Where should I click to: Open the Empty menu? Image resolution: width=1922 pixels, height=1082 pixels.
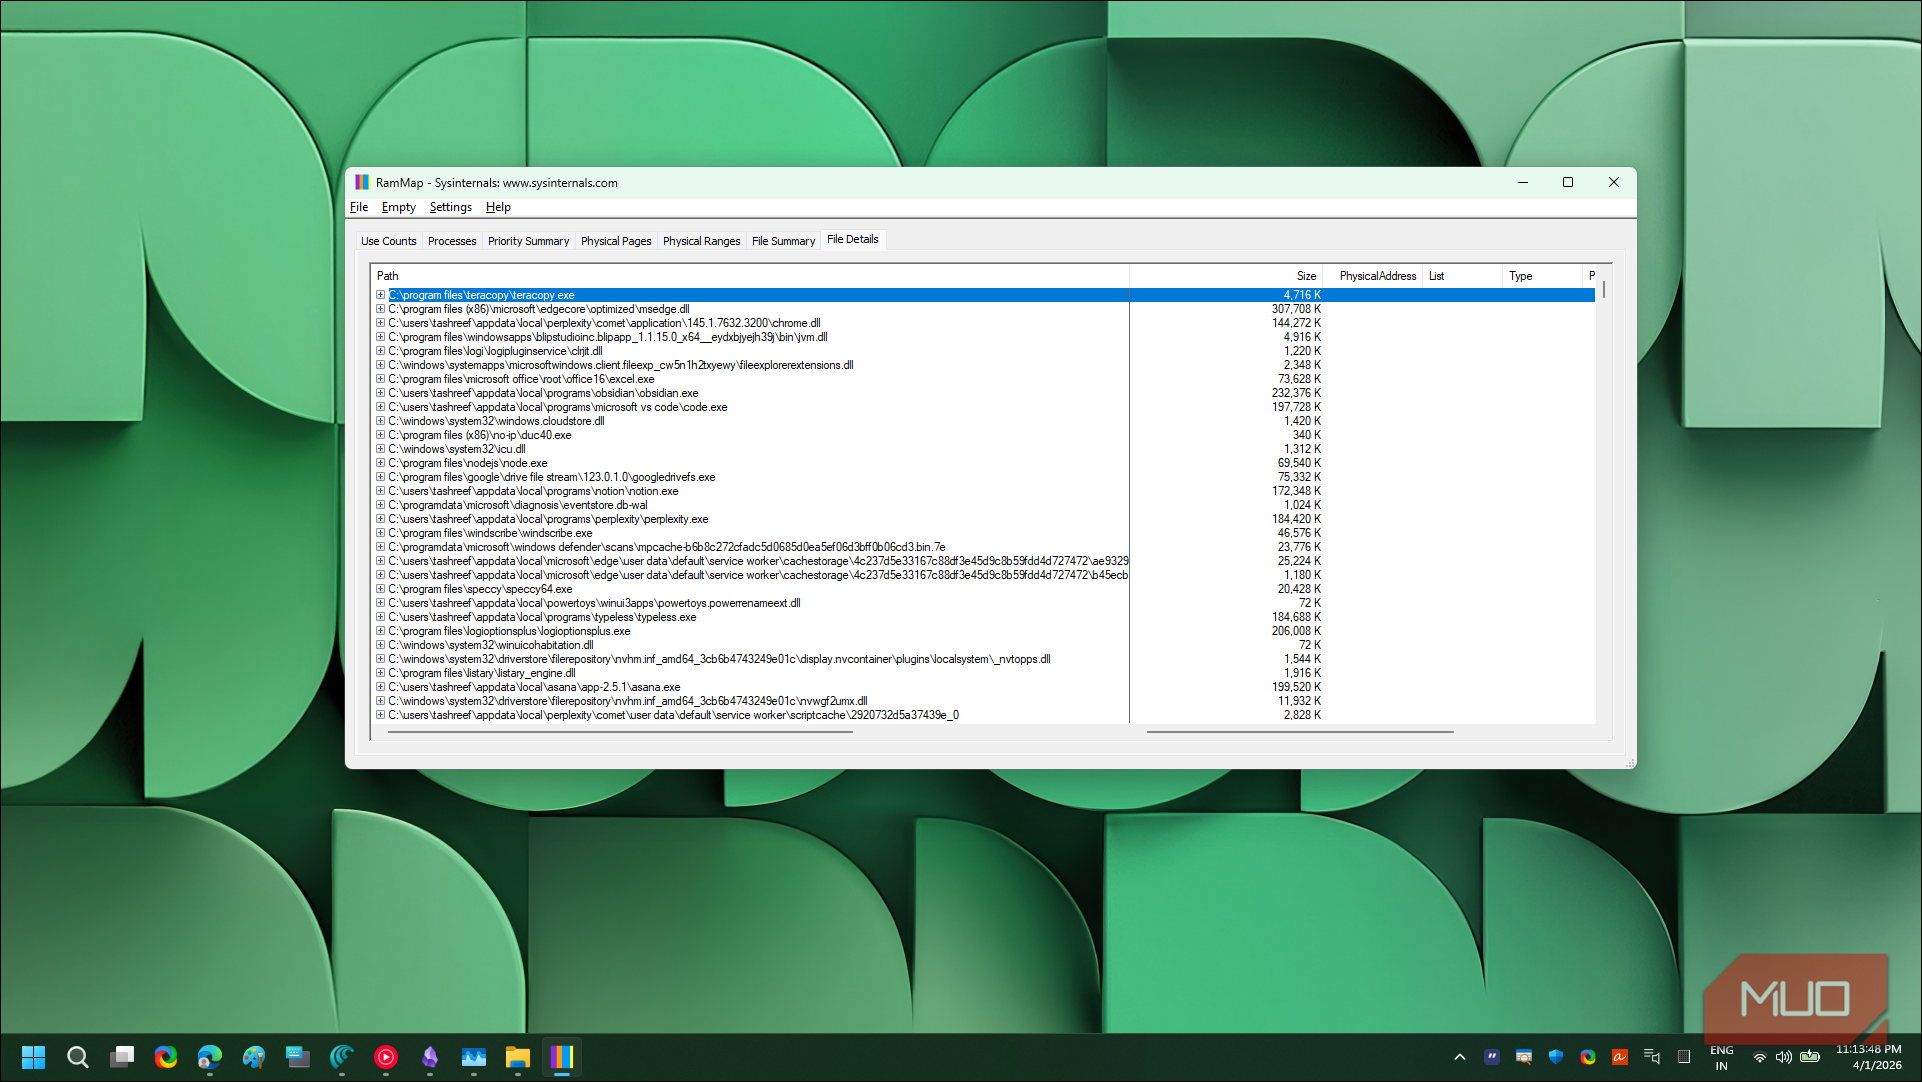tap(399, 207)
